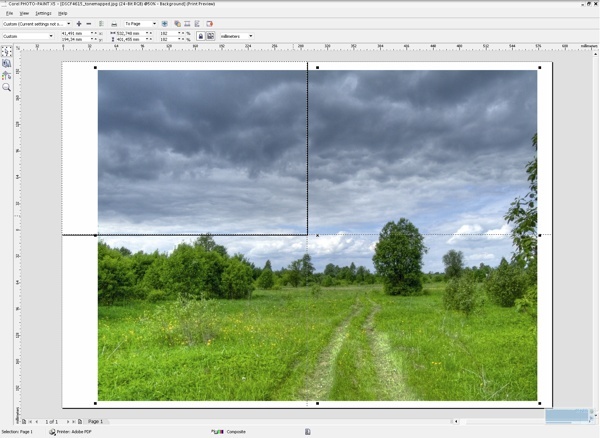
Task: Click the printer icon to print
Action: (x=114, y=24)
